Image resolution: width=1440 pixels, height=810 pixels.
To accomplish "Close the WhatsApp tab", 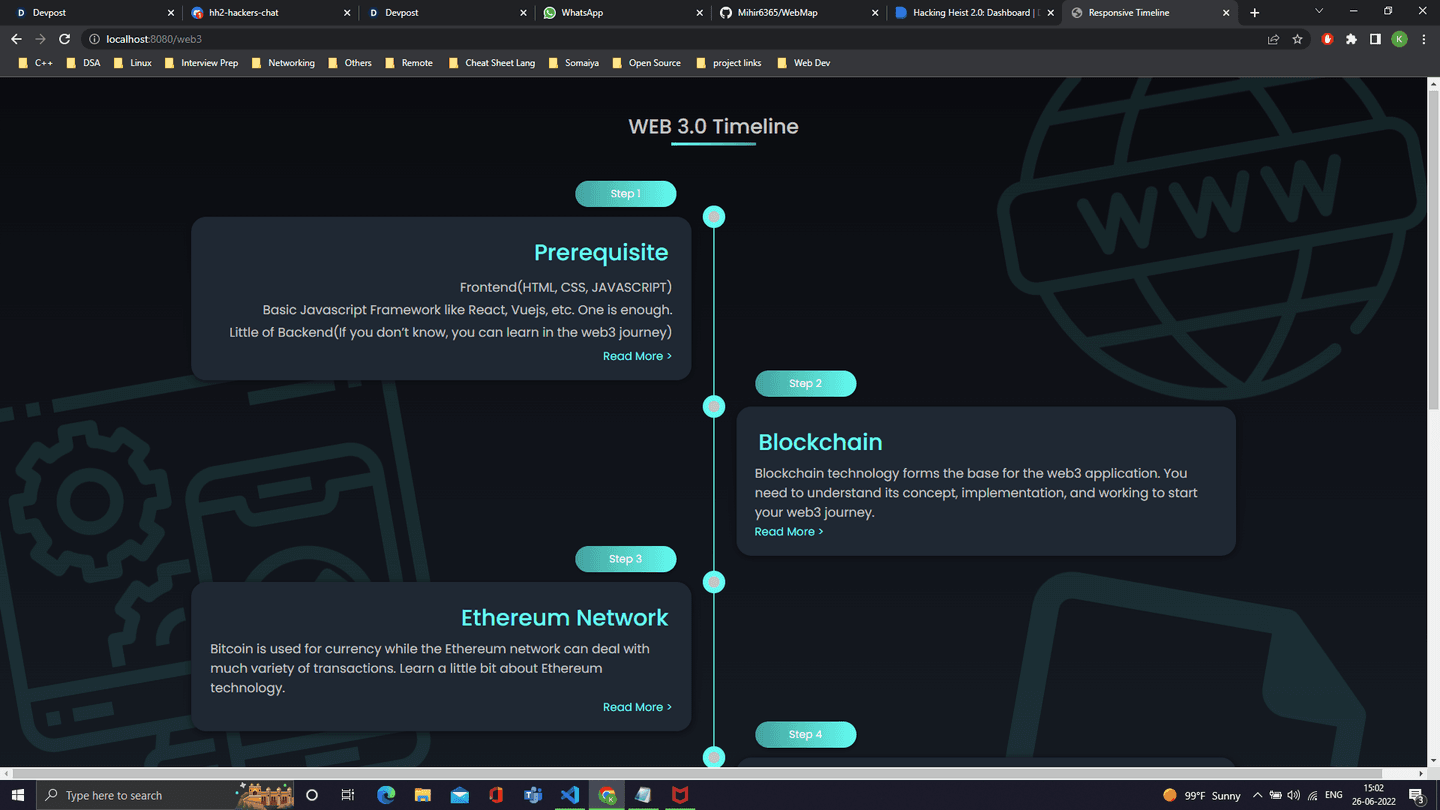I will (x=699, y=13).
